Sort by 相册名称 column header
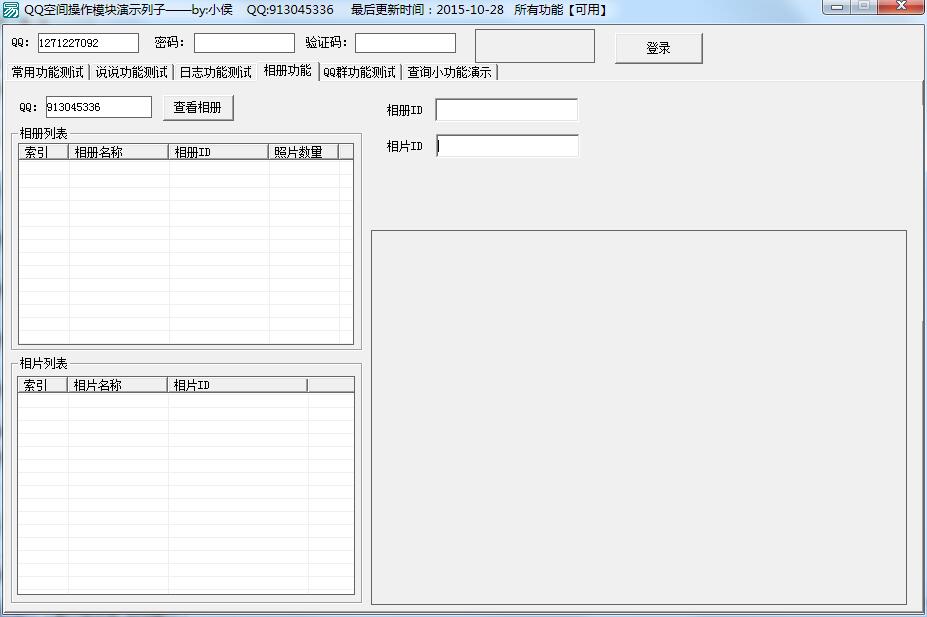The image size is (927, 617). pyautogui.click(x=118, y=152)
